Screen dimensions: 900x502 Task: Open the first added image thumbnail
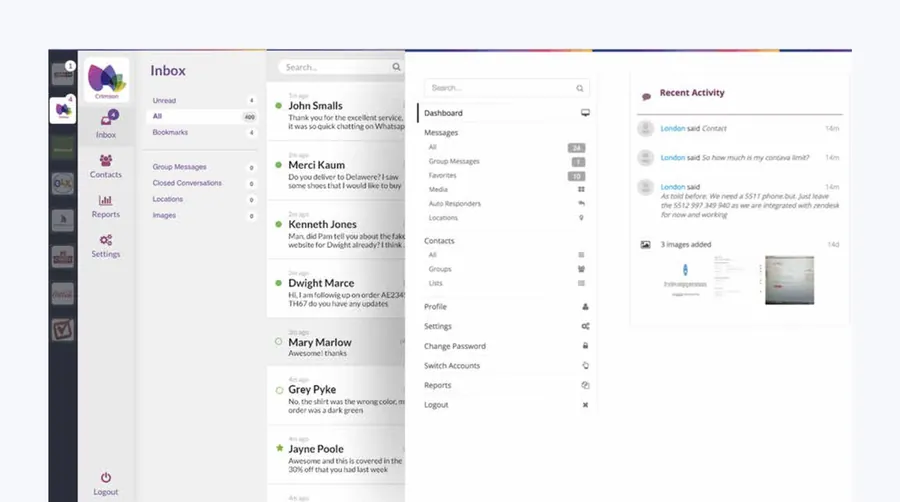pos(685,280)
